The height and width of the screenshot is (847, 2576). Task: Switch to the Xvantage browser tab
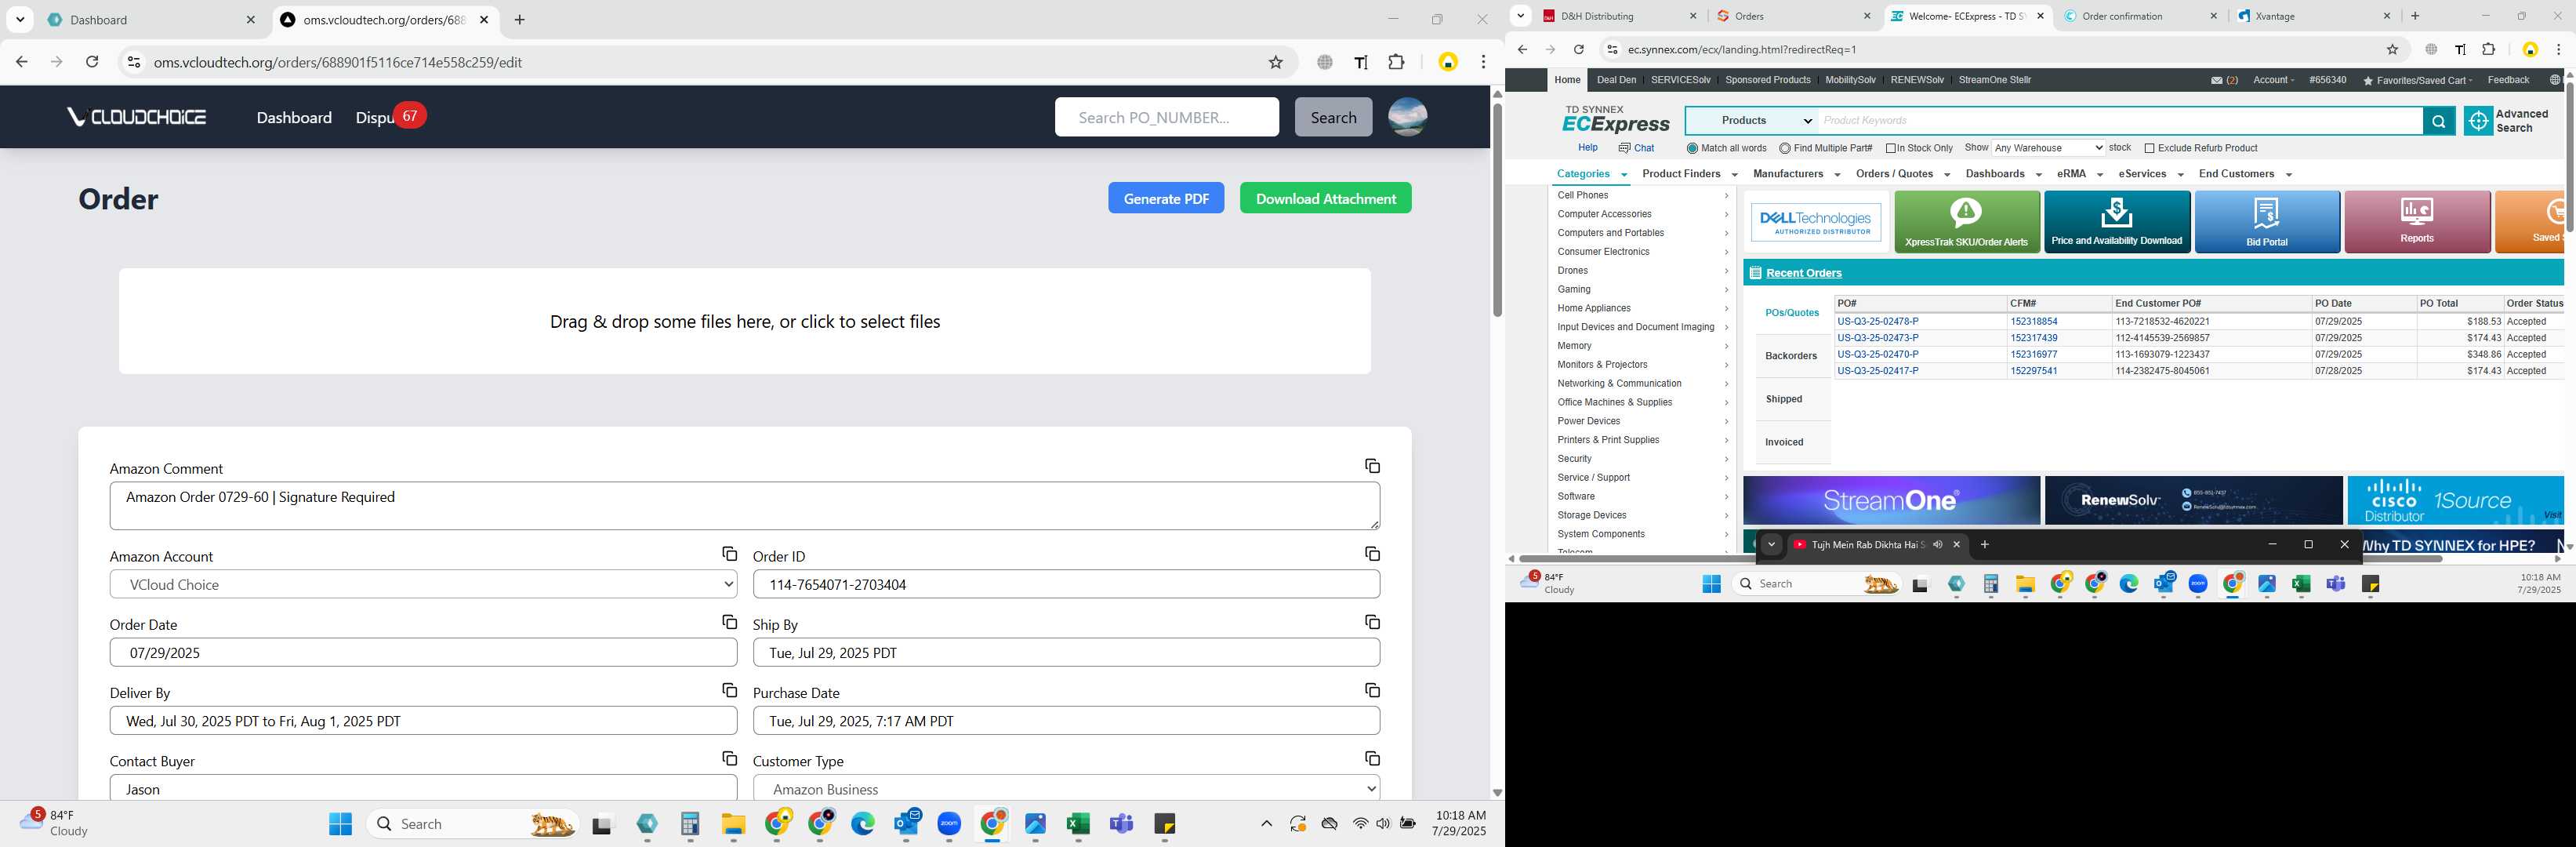(2314, 16)
